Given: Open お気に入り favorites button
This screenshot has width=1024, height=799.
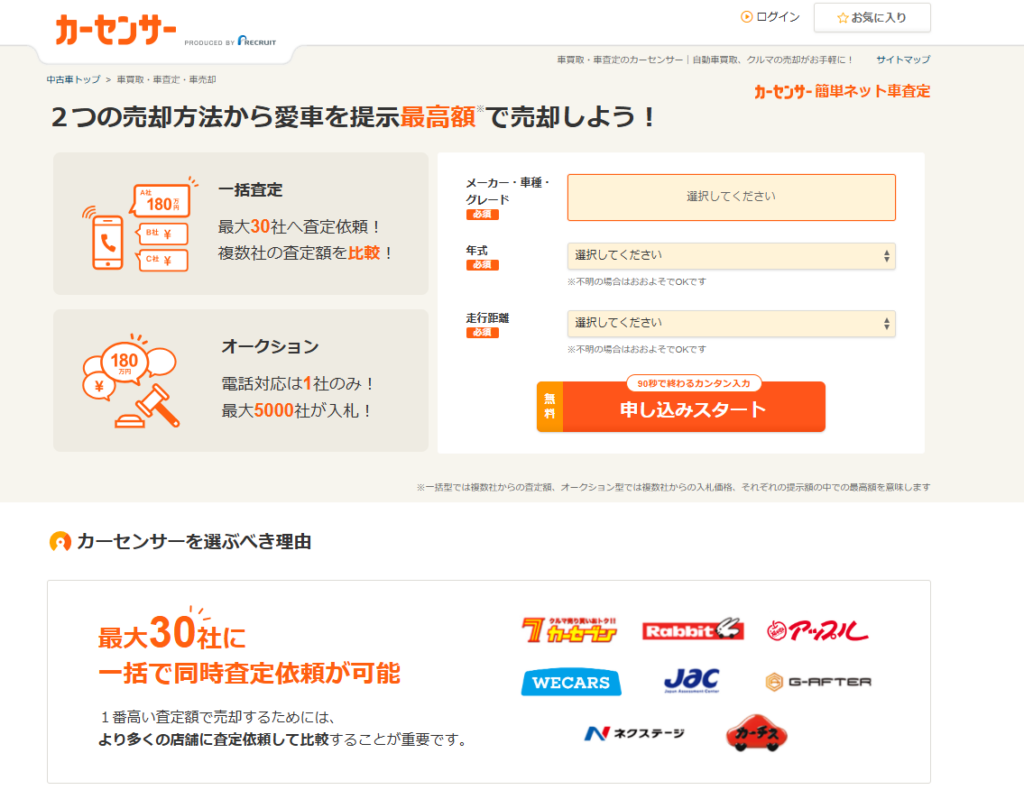Looking at the screenshot, I should (872, 18).
